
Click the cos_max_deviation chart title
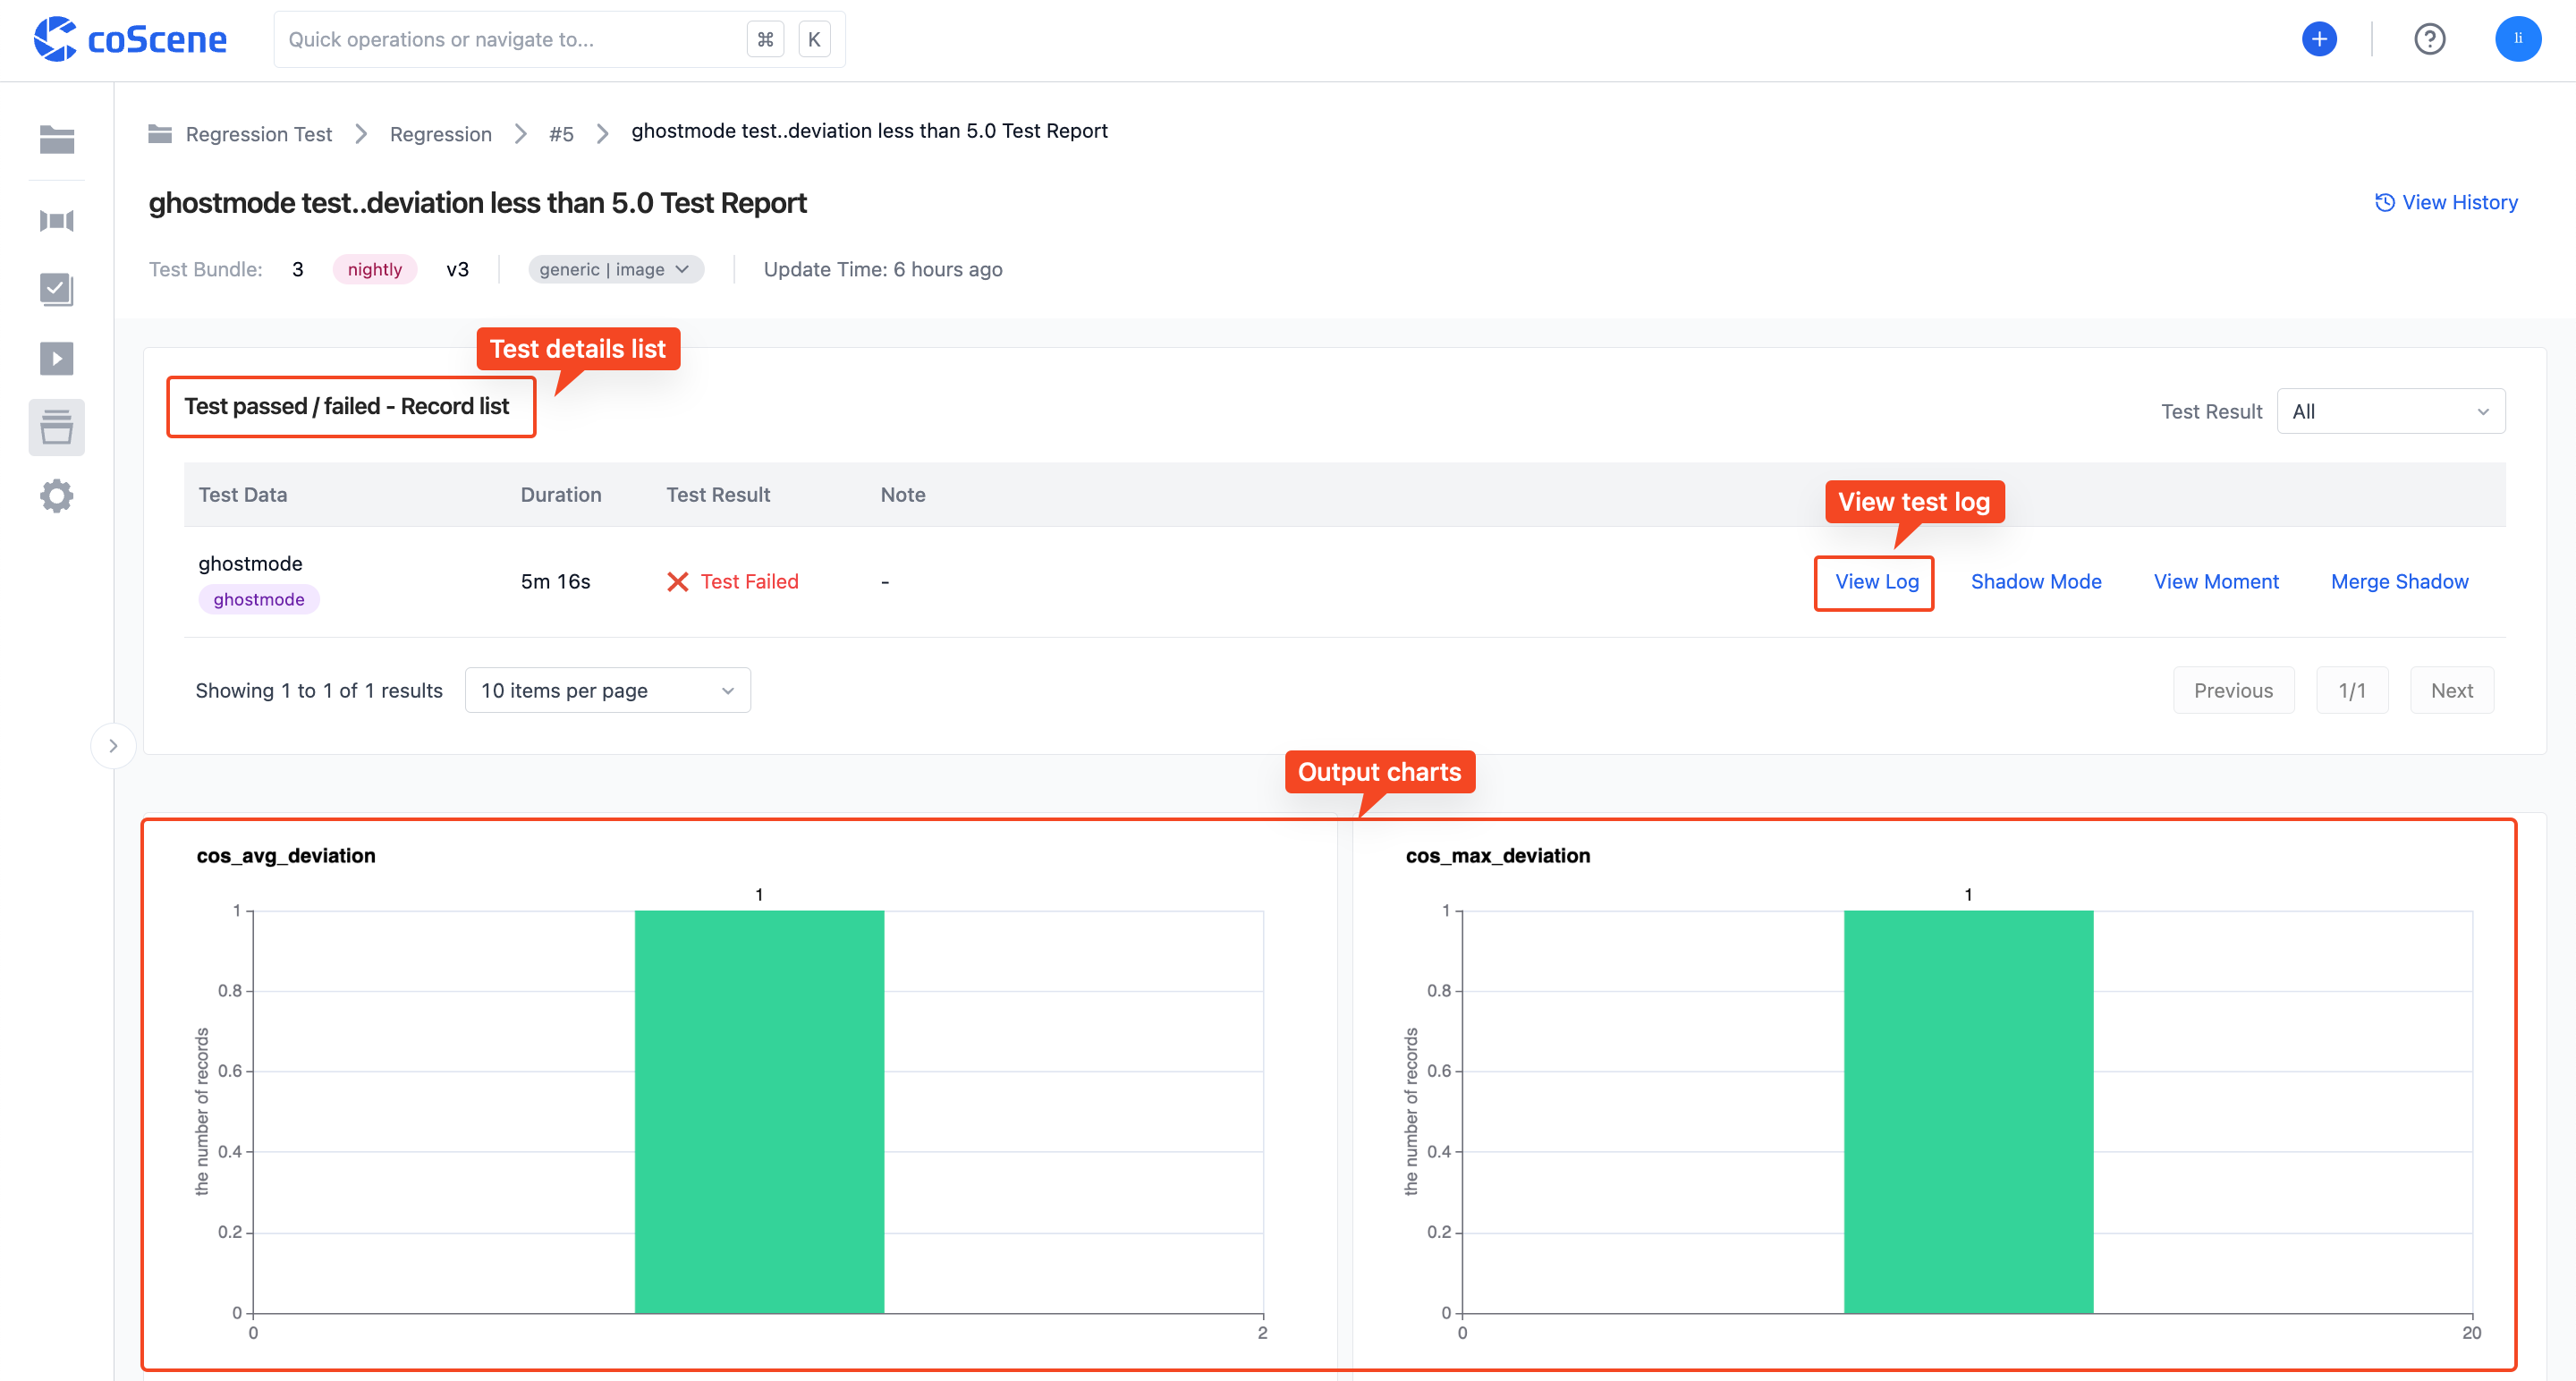(1497, 855)
